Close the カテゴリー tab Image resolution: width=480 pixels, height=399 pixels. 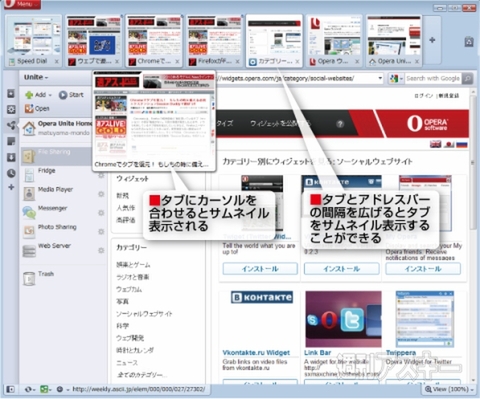(x=297, y=62)
